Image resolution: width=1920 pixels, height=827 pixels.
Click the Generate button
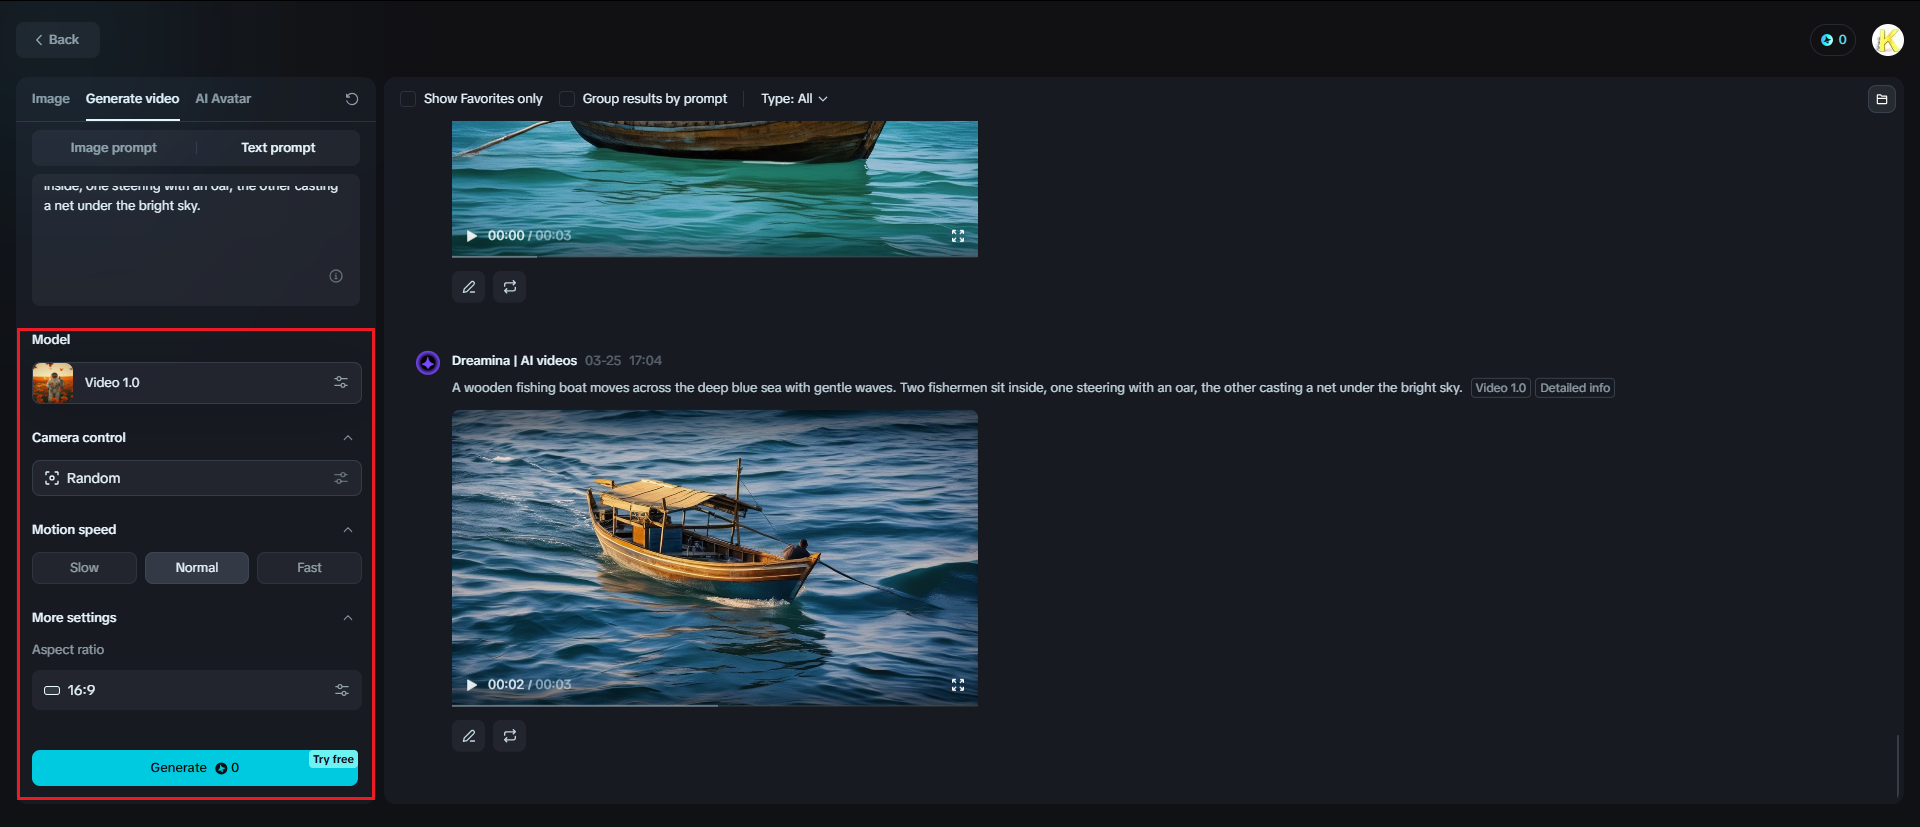(x=195, y=768)
